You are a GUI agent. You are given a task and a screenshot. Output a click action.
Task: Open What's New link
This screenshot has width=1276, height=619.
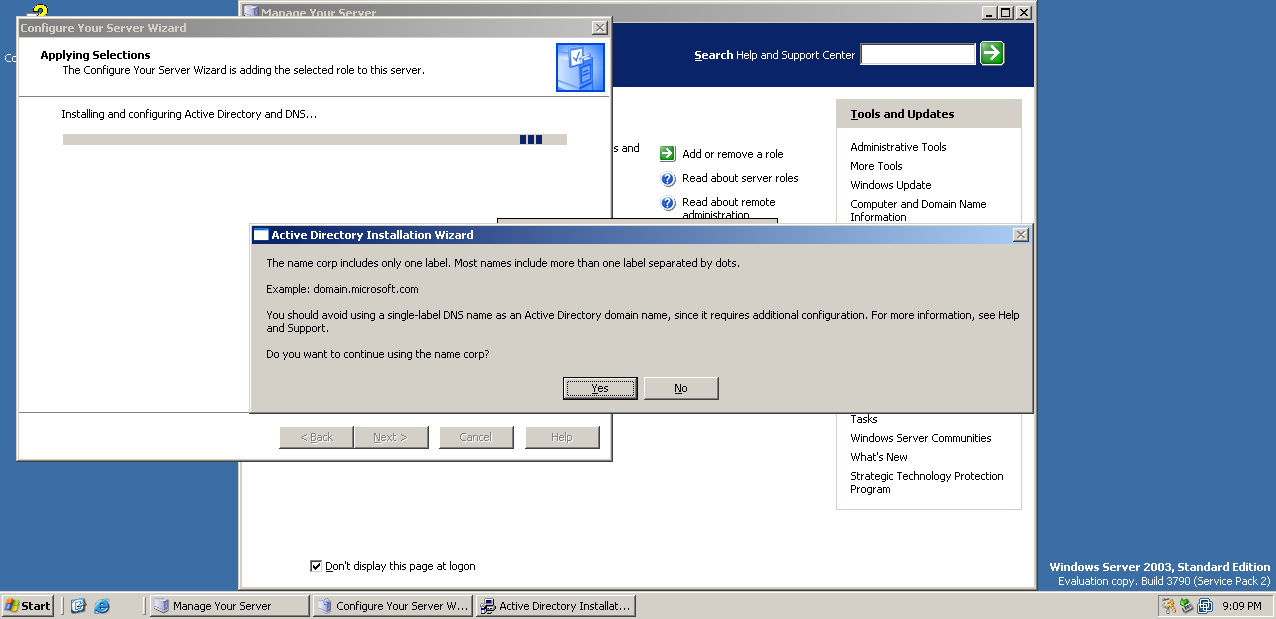879,457
